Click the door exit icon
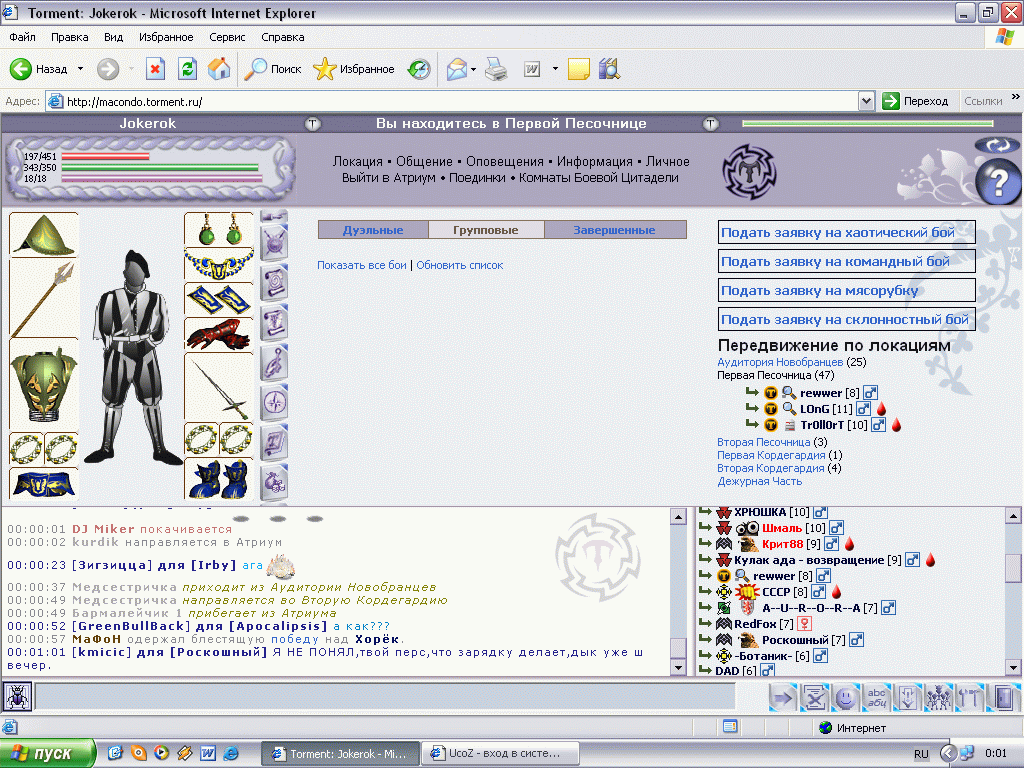The image size is (1024, 768). coord(1004,698)
